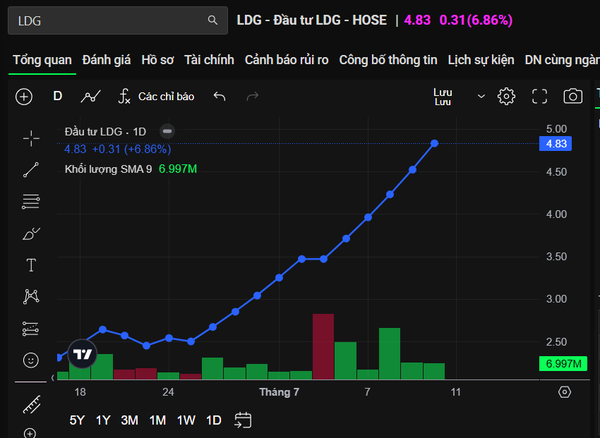Set range to 1Y
The image size is (600, 438).
tap(103, 420)
